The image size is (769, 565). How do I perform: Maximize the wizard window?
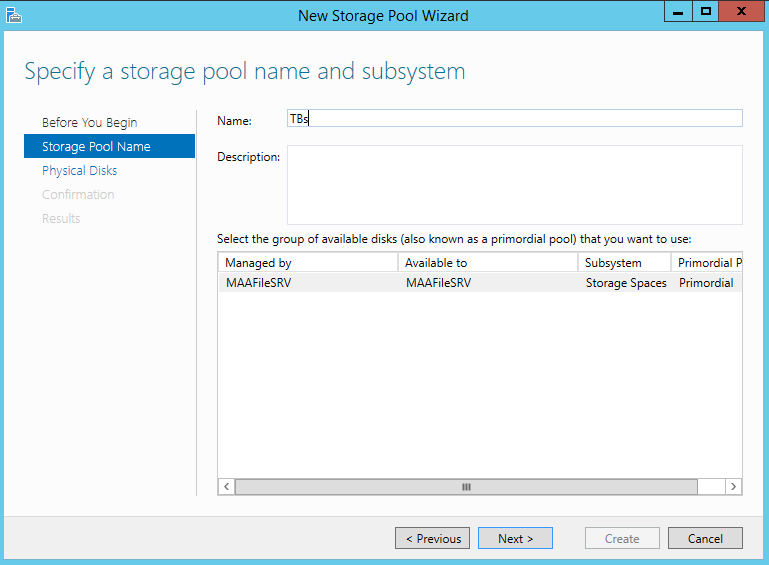pyautogui.click(x=706, y=12)
